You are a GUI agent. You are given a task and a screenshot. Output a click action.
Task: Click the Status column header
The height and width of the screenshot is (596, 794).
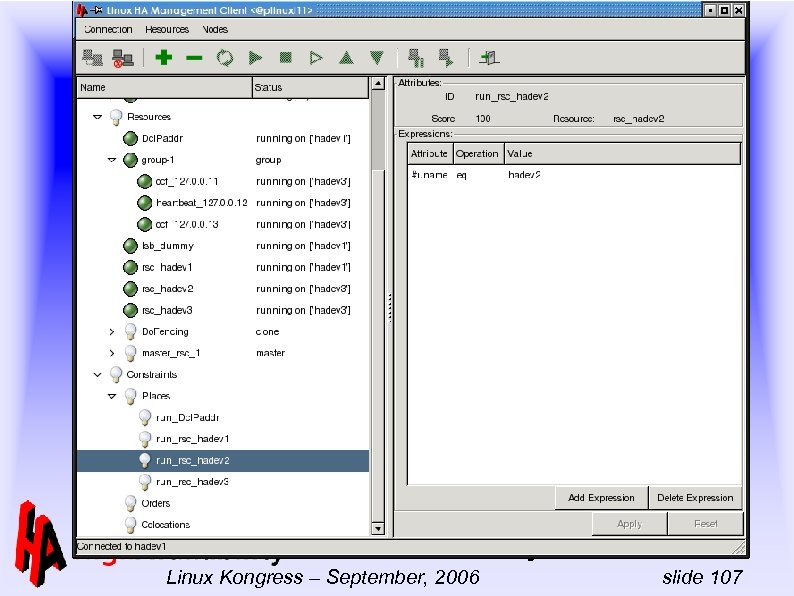(310, 88)
